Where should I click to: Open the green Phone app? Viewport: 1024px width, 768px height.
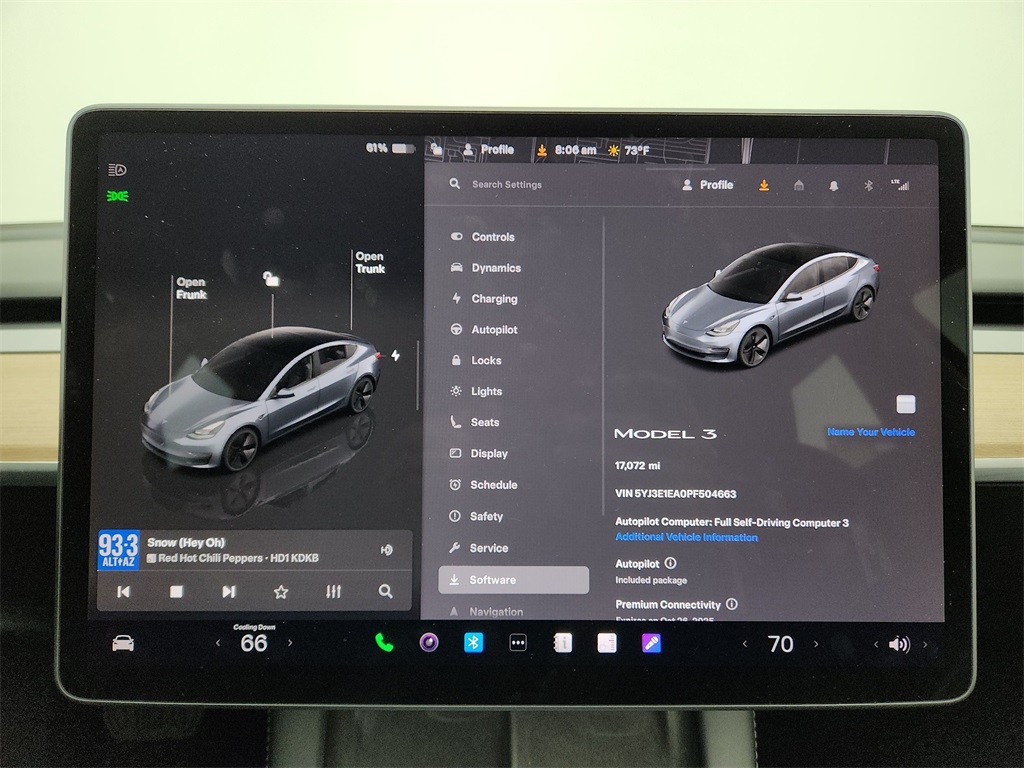click(x=384, y=643)
